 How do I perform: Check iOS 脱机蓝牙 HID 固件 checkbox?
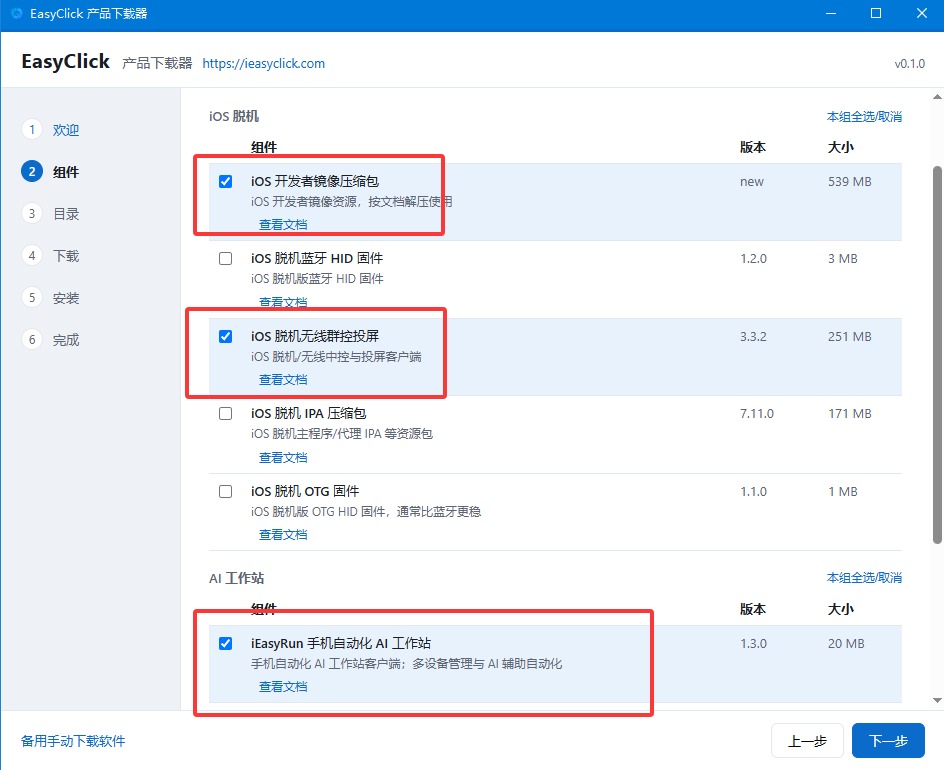pyautogui.click(x=225, y=258)
